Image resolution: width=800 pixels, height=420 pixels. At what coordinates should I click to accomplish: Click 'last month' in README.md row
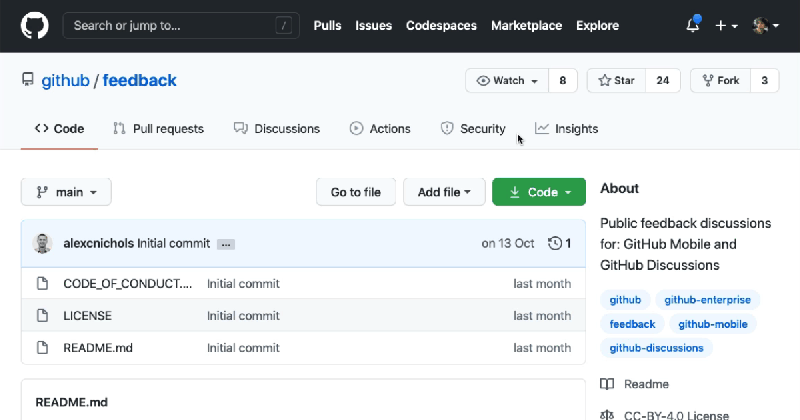(x=542, y=348)
